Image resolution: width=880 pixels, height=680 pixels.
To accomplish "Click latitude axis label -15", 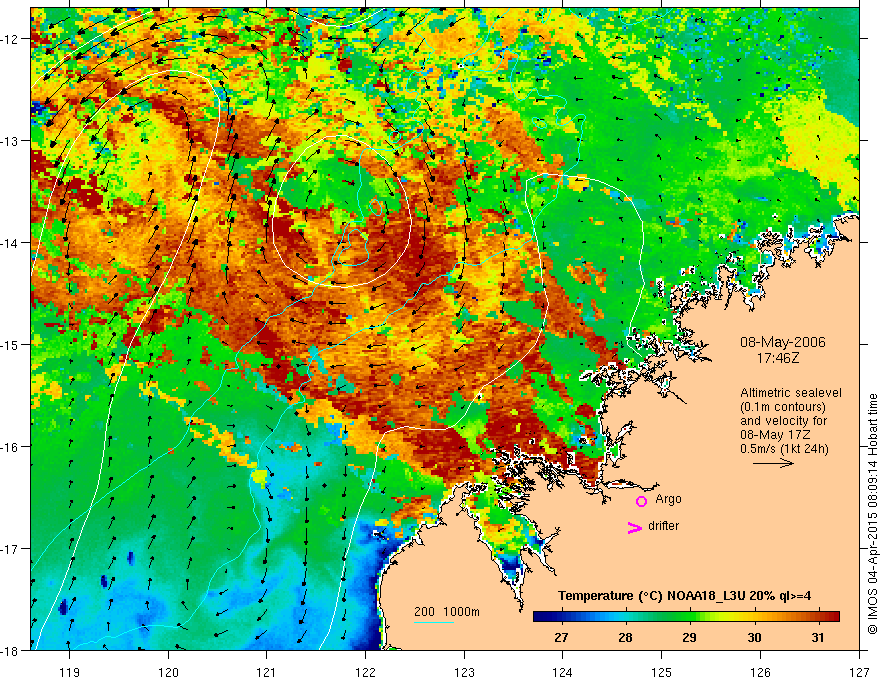I will [x=11, y=344].
